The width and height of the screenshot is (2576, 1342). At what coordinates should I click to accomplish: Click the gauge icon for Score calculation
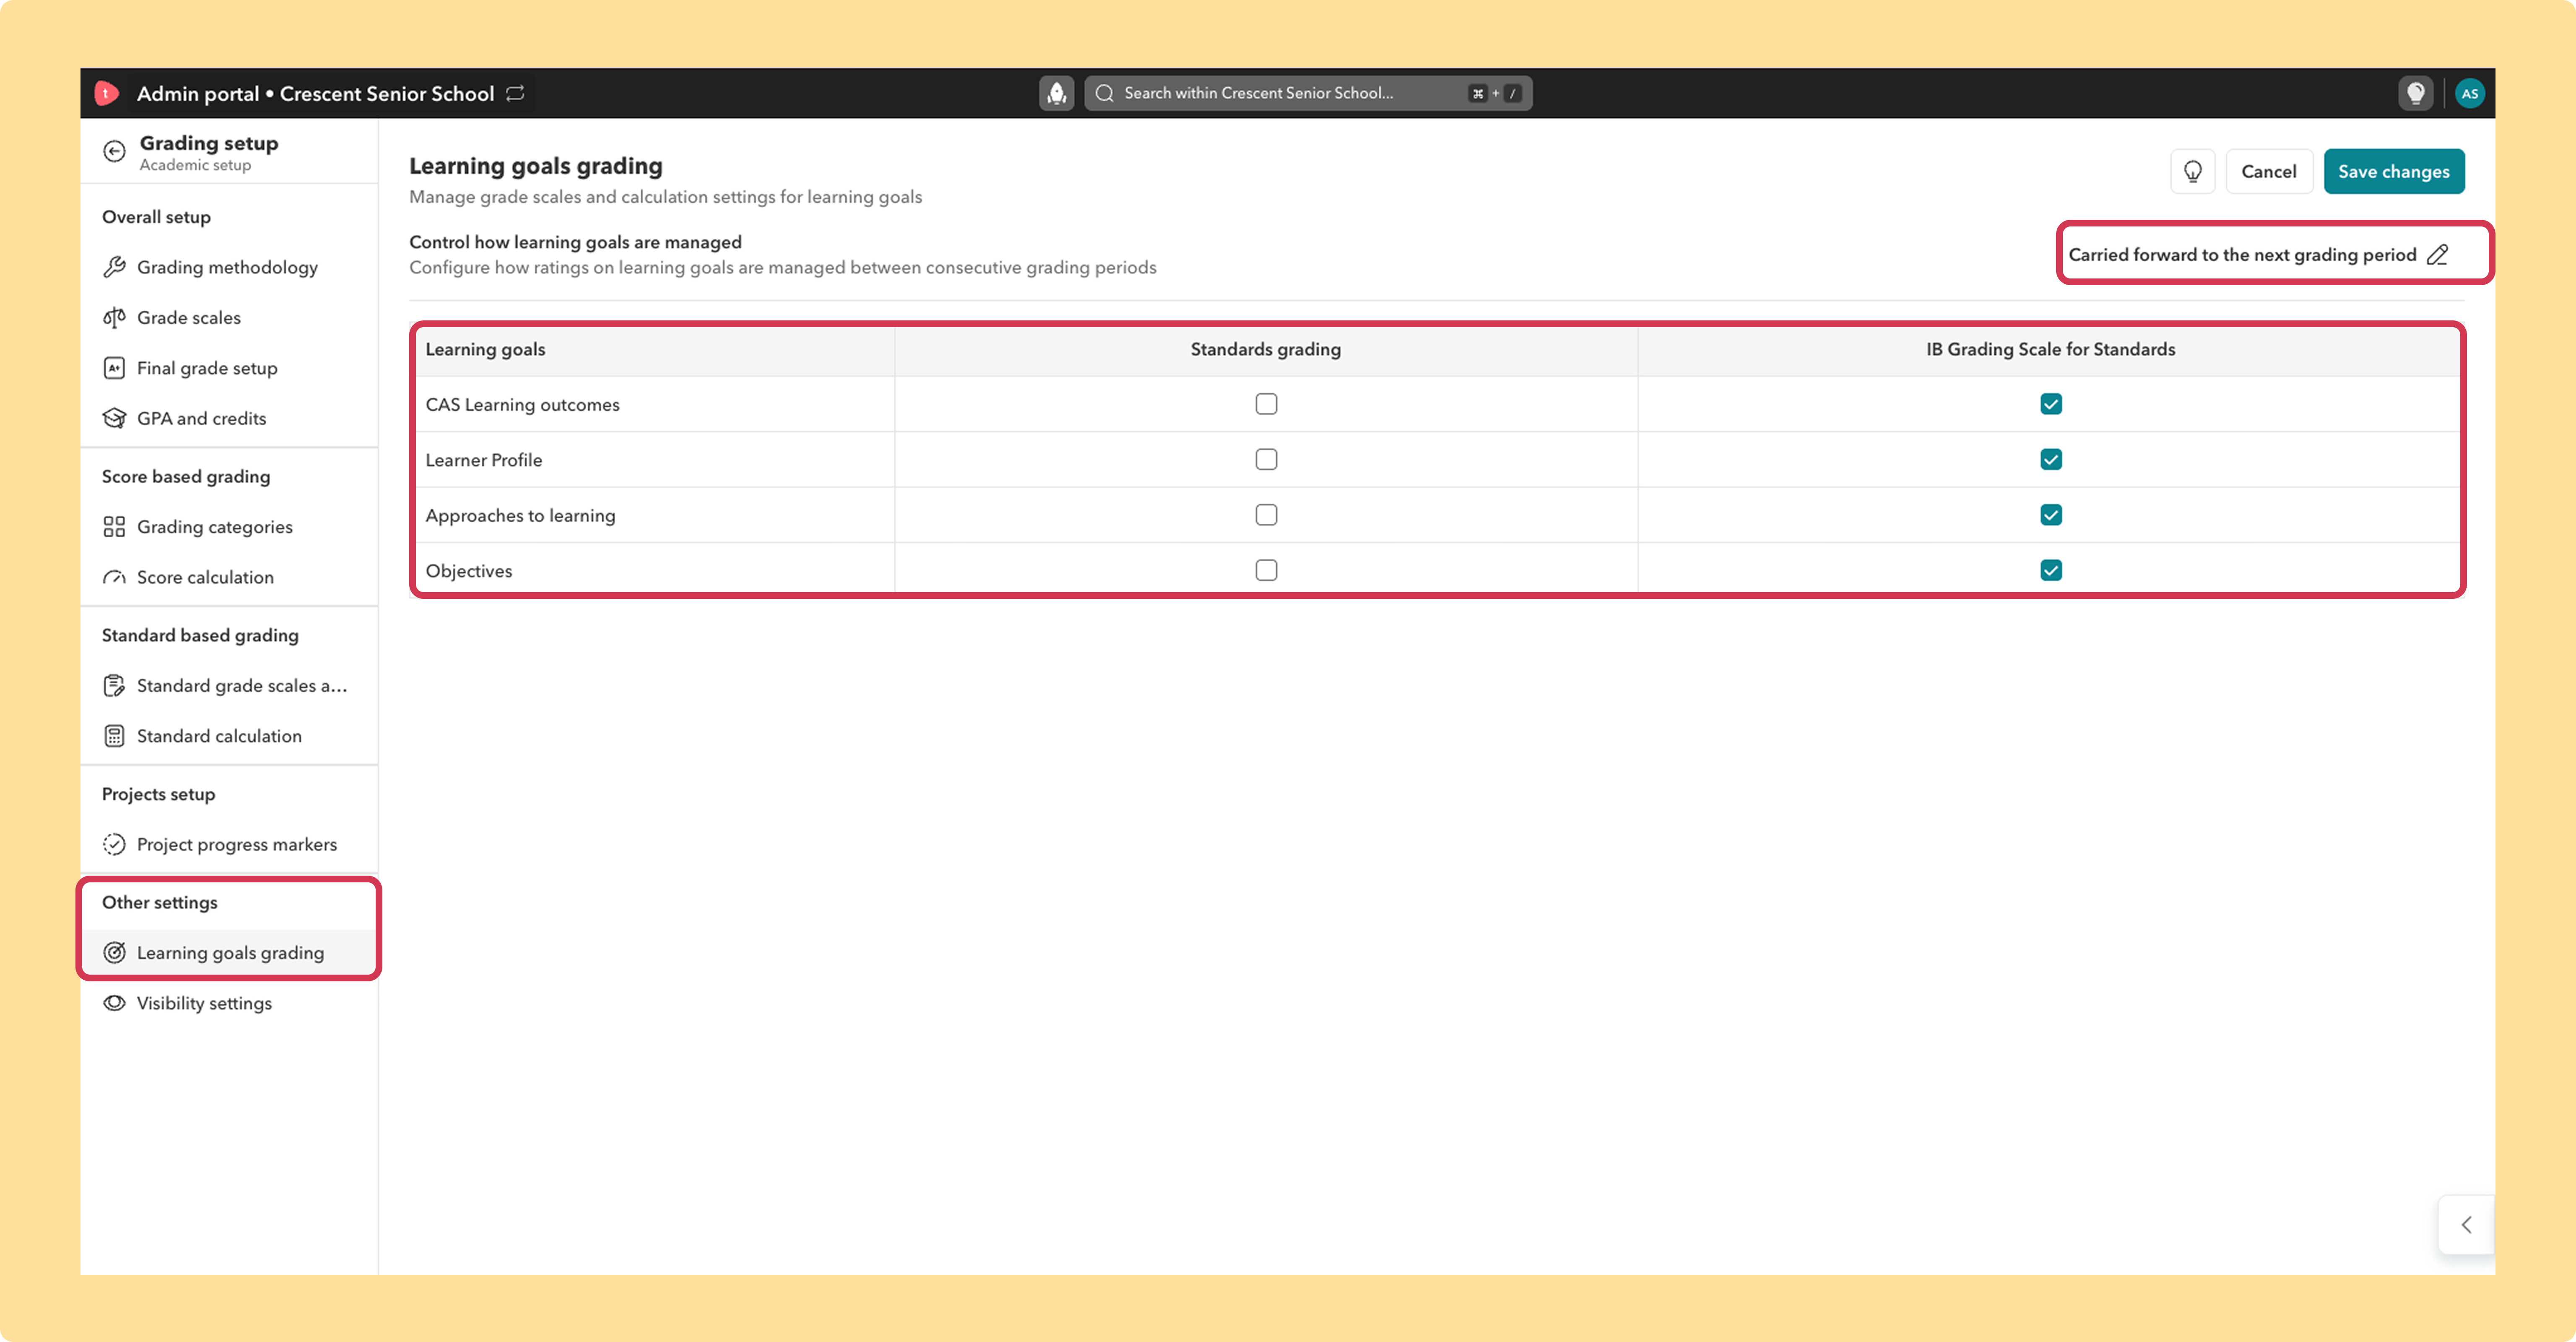114,577
